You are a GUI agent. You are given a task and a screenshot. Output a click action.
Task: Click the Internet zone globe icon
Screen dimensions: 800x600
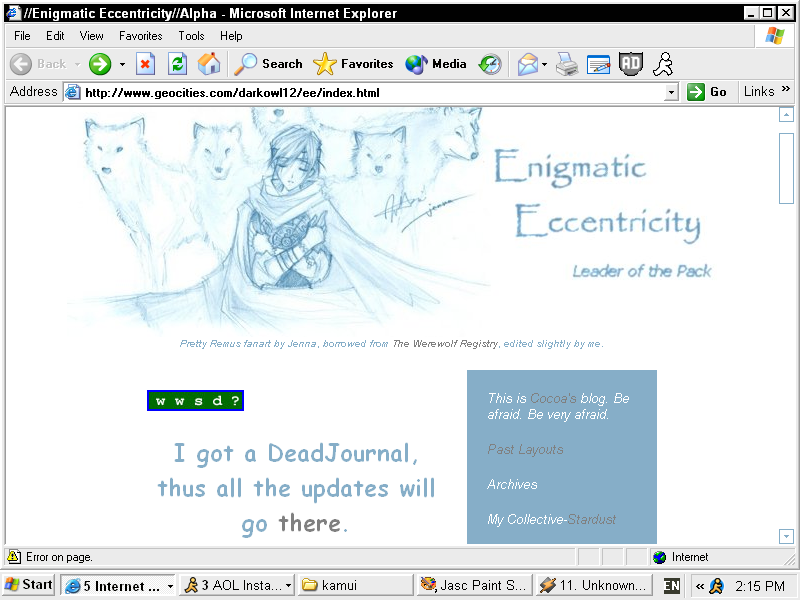659,557
